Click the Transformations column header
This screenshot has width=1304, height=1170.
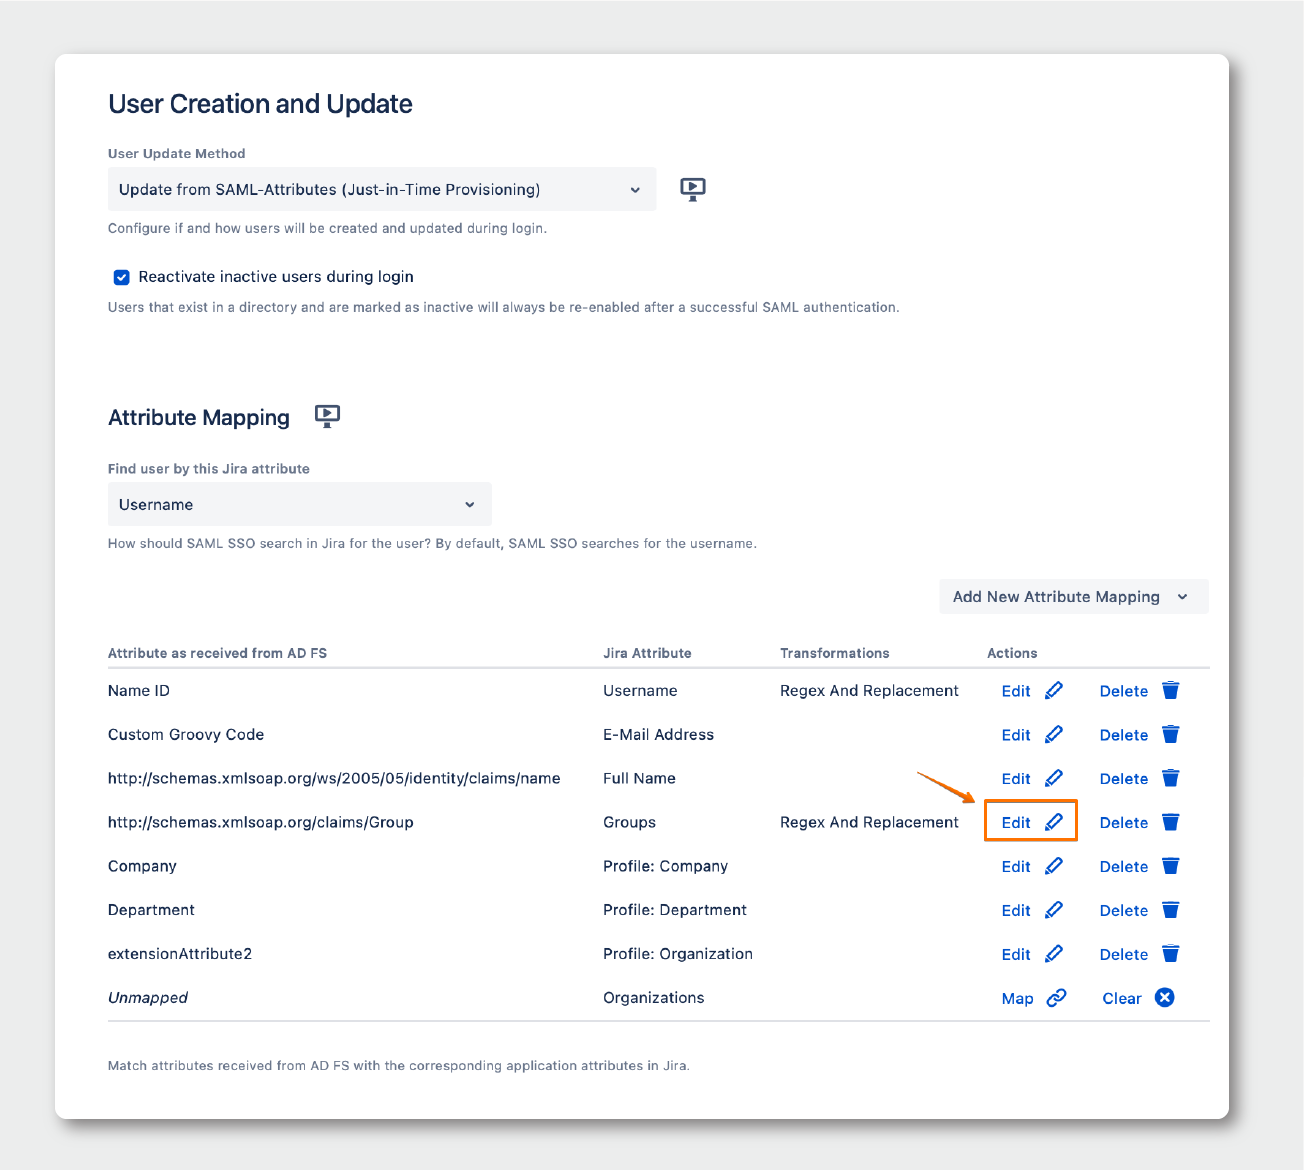tap(835, 653)
